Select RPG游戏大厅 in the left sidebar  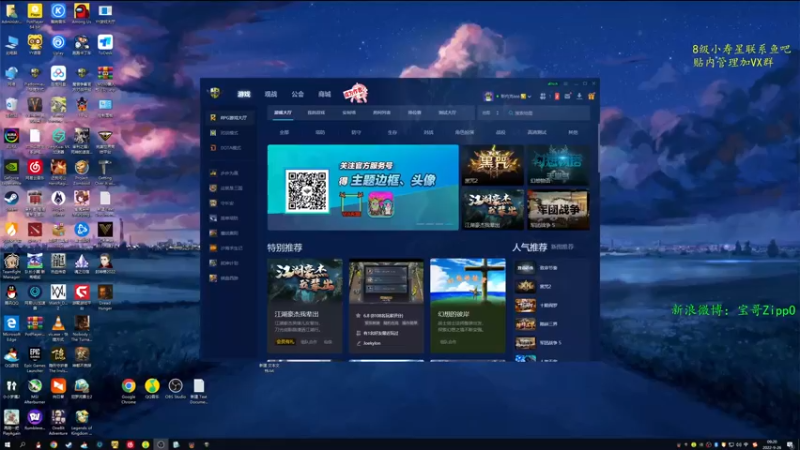coord(229,118)
